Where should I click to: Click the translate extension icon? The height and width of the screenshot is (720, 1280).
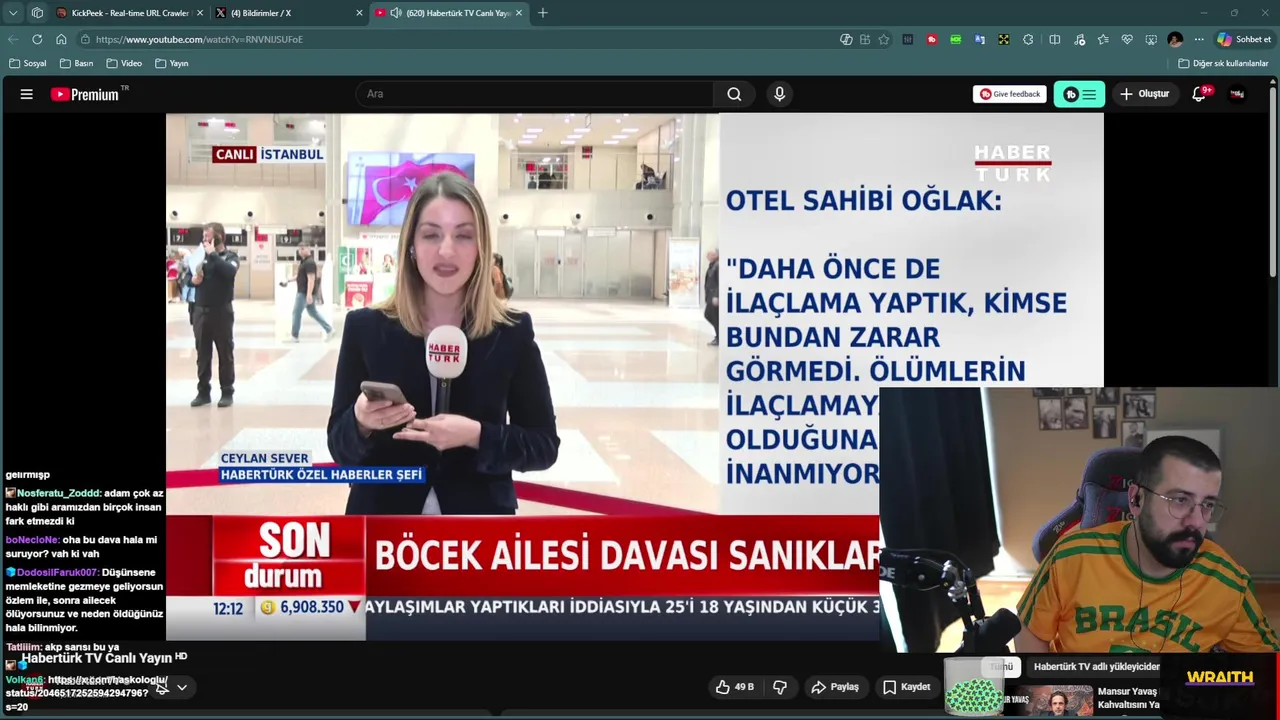(x=980, y=39)
